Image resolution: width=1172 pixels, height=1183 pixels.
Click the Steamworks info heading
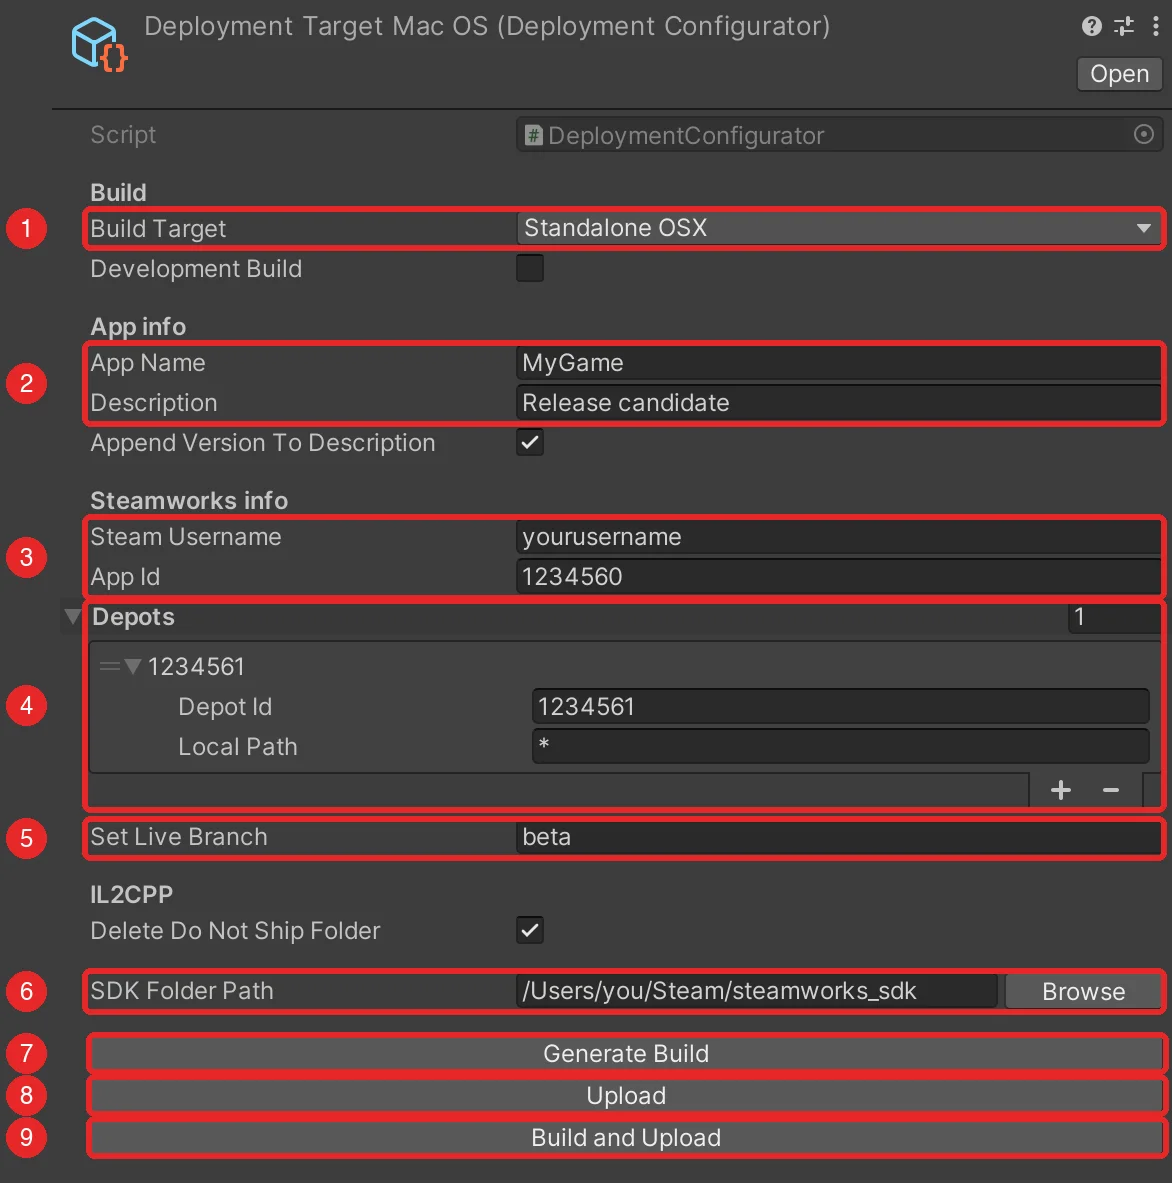coord(189,501)
